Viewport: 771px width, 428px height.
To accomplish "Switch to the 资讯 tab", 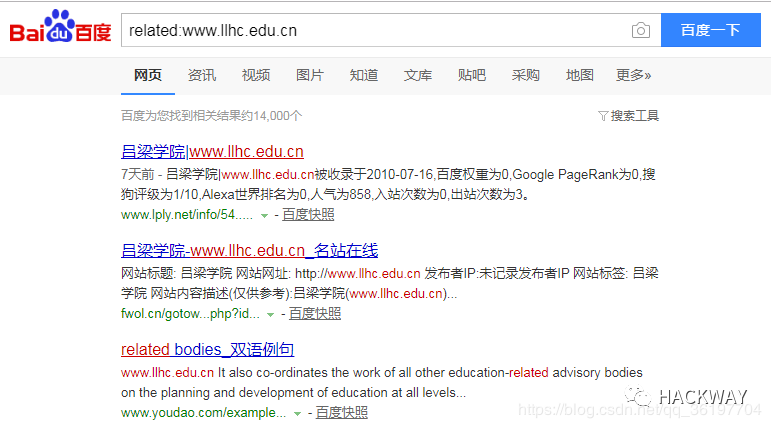I will [202, 75].
